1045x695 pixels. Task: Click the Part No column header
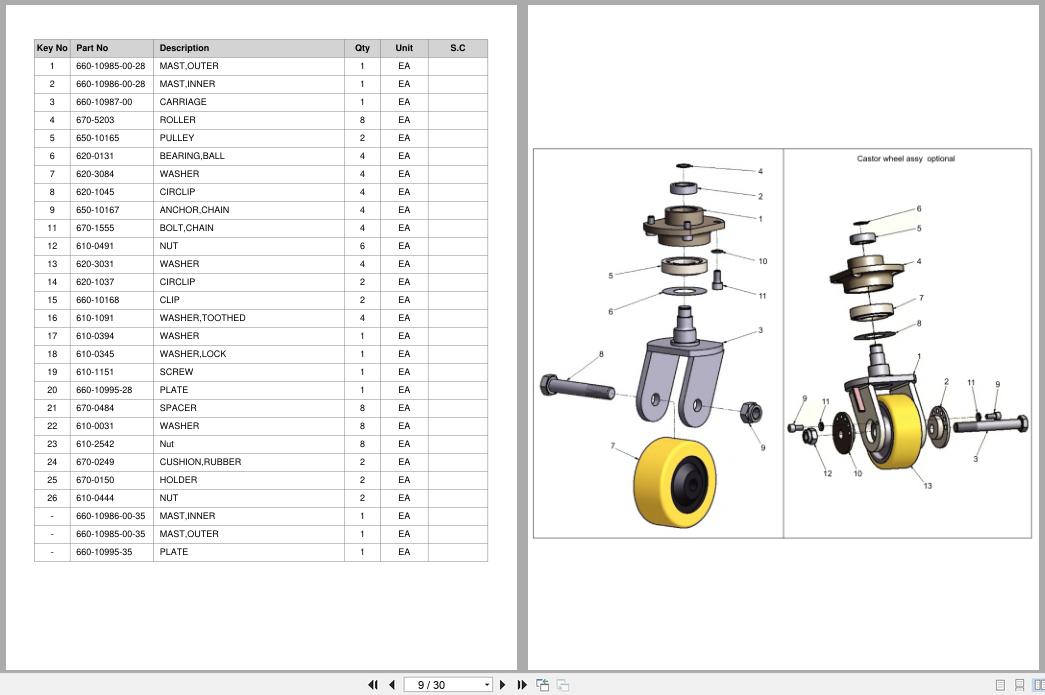[111, 48]
